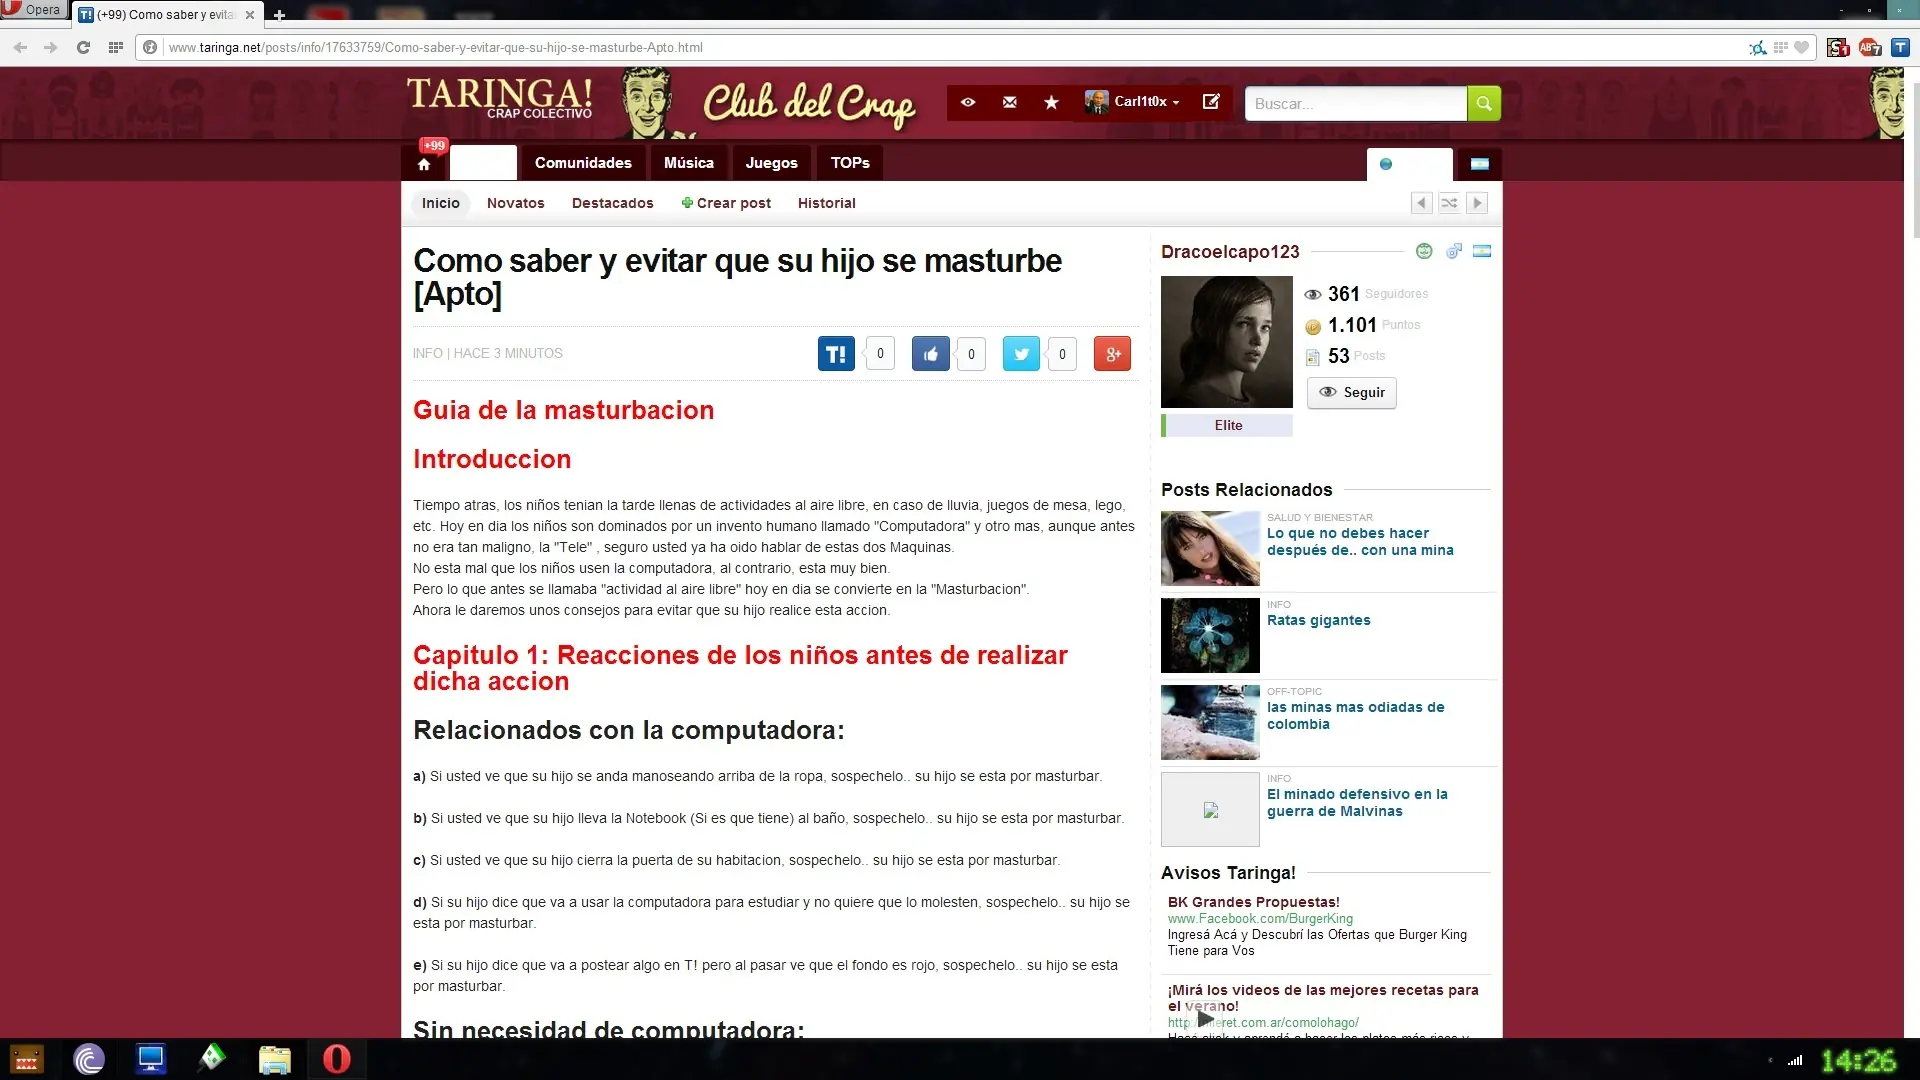Screen dimensions: 1920x1080
Task: Click the Google Plus share icon
Action: pos(1112,353)
